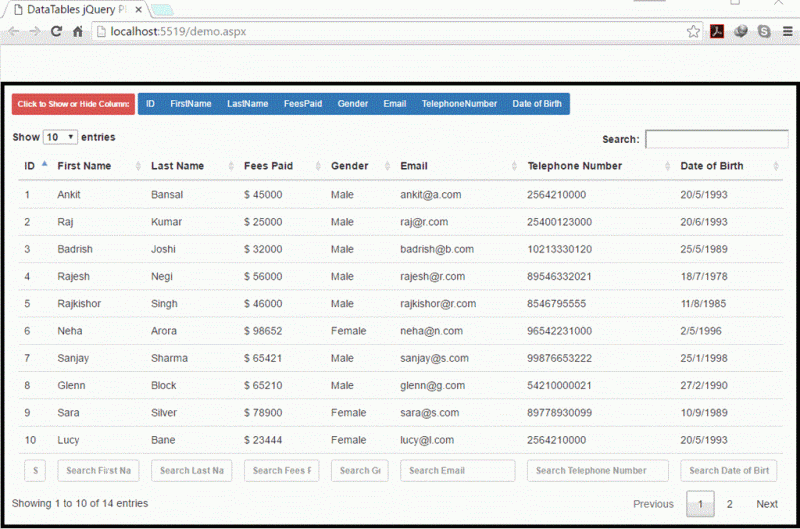Viewport: 800px width, 529px height.
Task: Focus Search First Name filter
Action: click(98, 471)
